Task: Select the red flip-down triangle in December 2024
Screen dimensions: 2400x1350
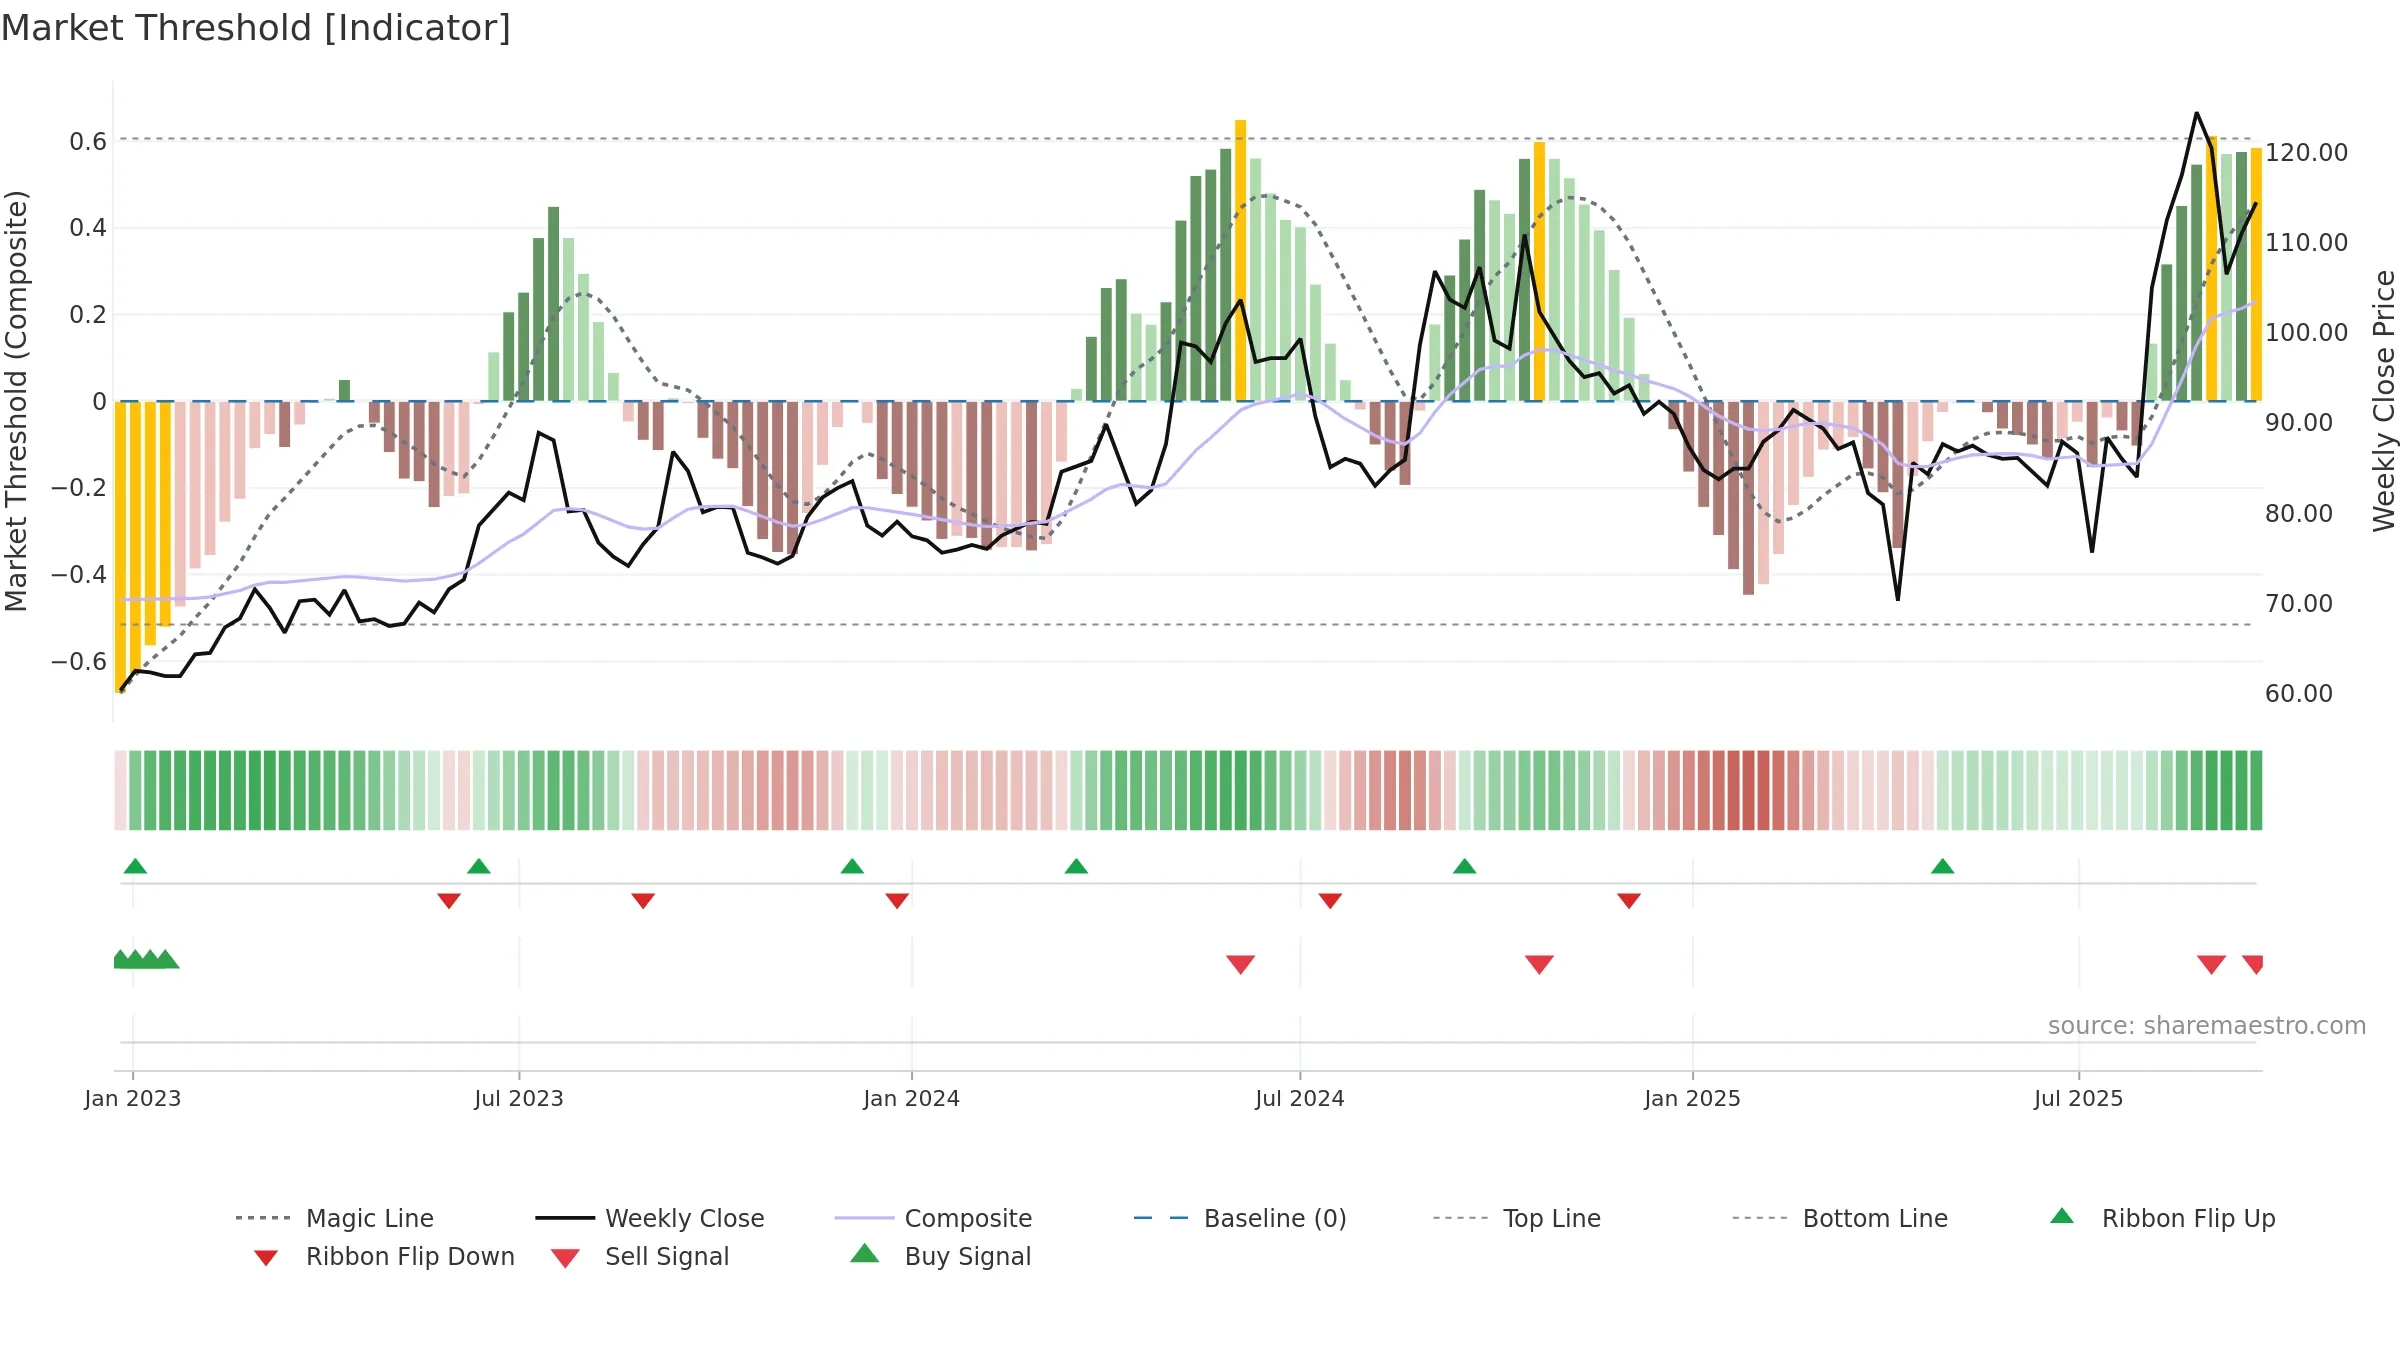Action: click(1629, 900)
